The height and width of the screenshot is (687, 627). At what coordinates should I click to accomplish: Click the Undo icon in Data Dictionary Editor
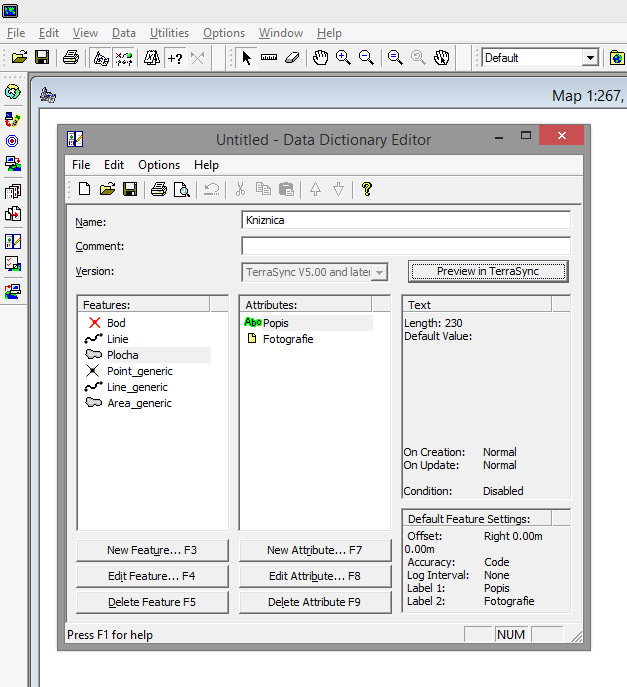click(x=212, y=189)
